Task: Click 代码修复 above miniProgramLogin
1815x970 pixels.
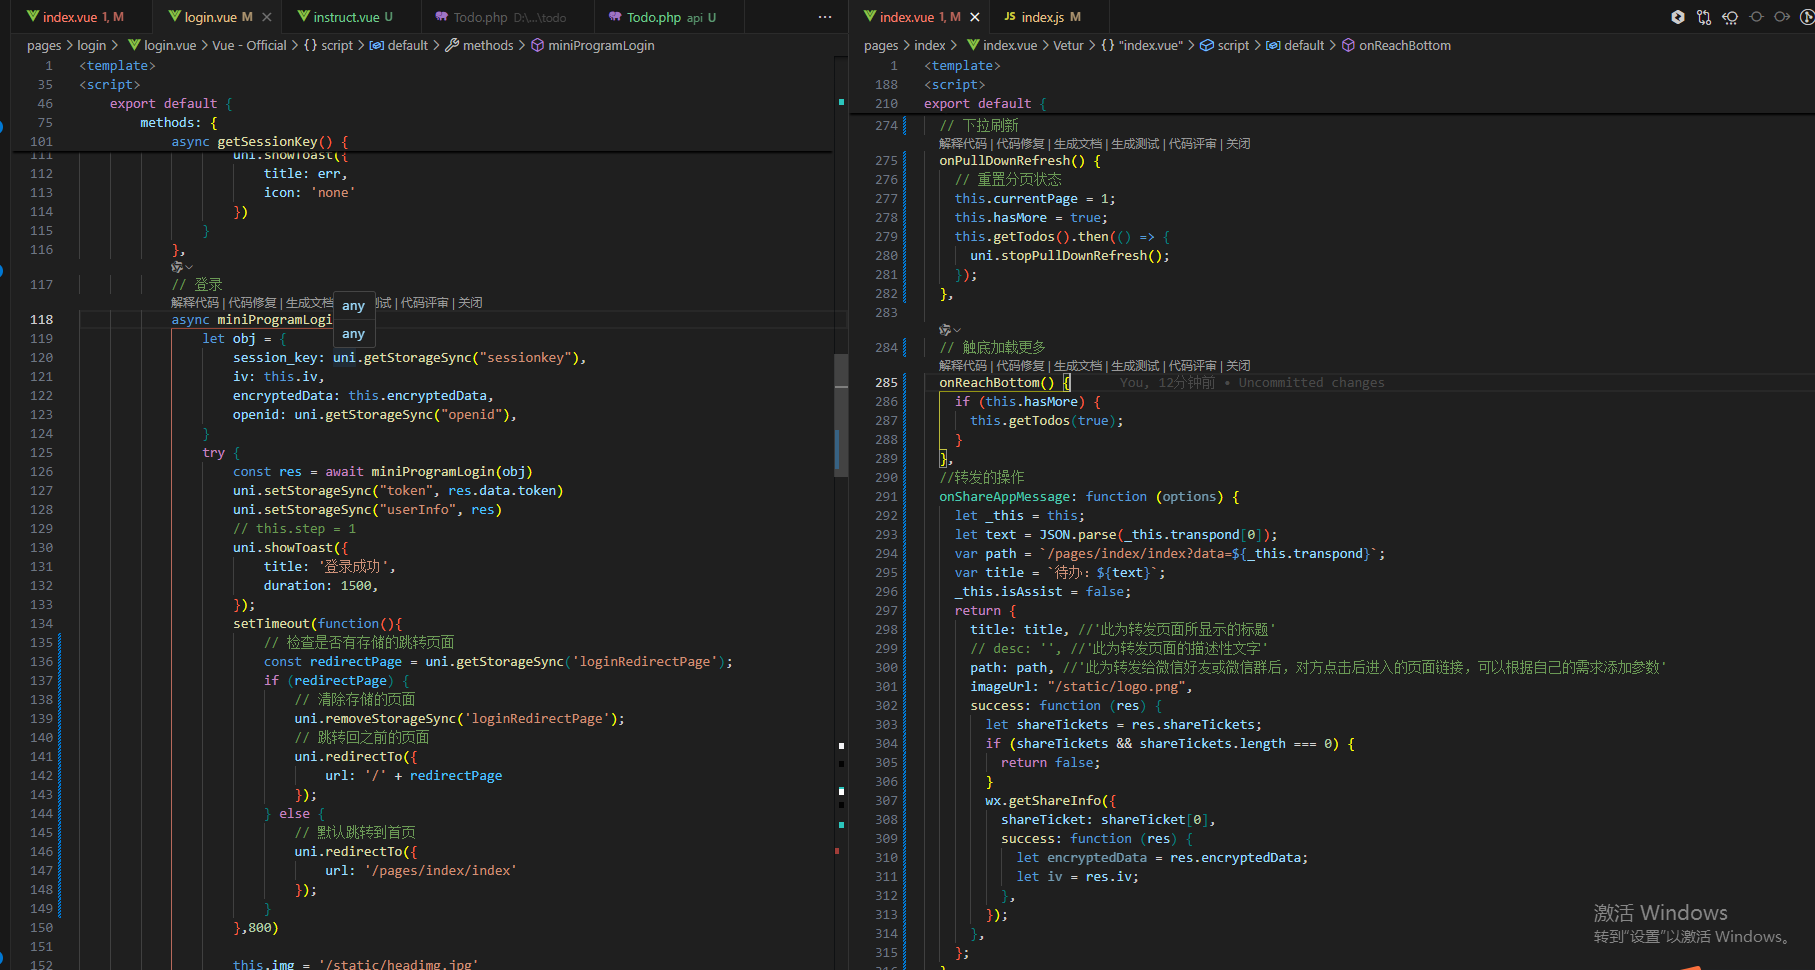Action: [252, 303]
